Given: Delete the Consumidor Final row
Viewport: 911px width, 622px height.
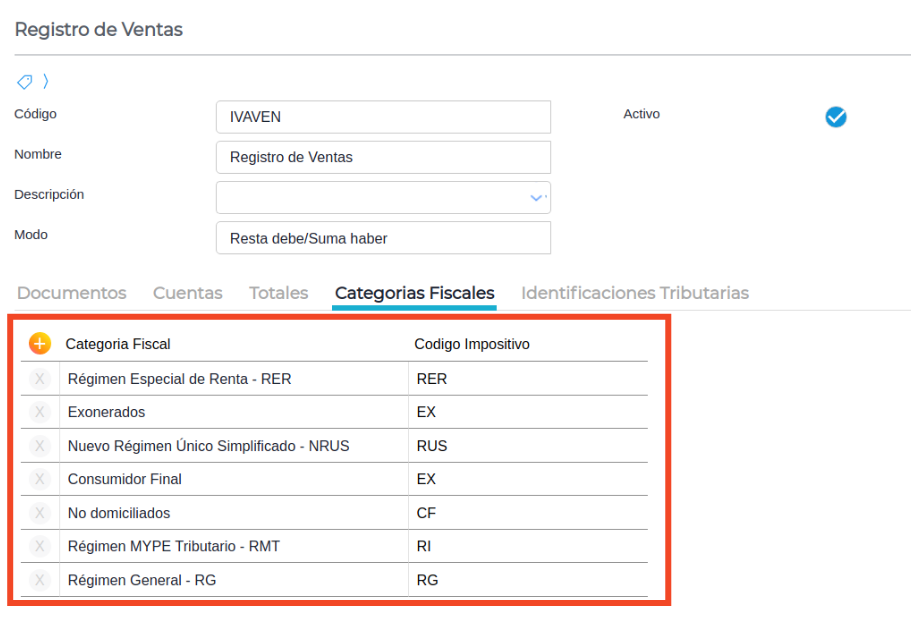Looking at the screenshot, I should click(x=40, y=479).
